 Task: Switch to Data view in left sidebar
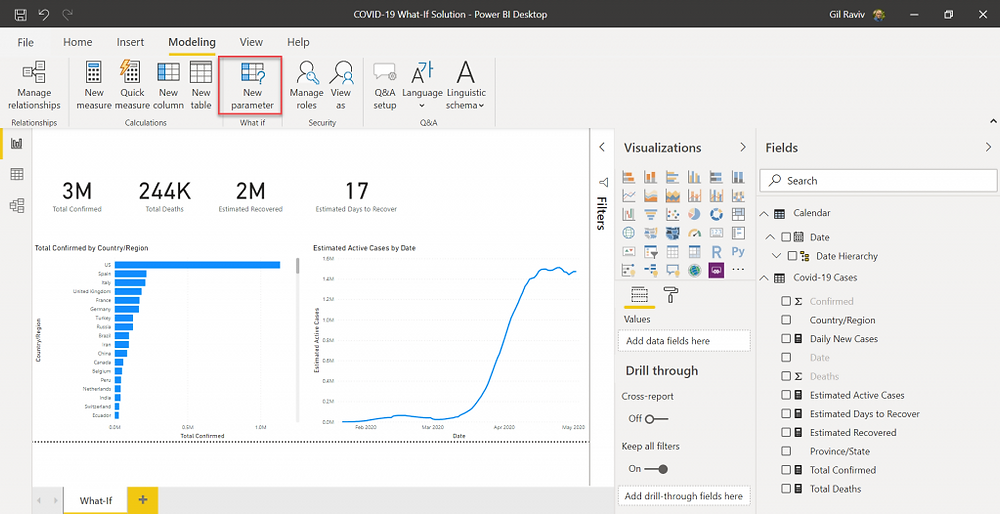pos(17,174)
